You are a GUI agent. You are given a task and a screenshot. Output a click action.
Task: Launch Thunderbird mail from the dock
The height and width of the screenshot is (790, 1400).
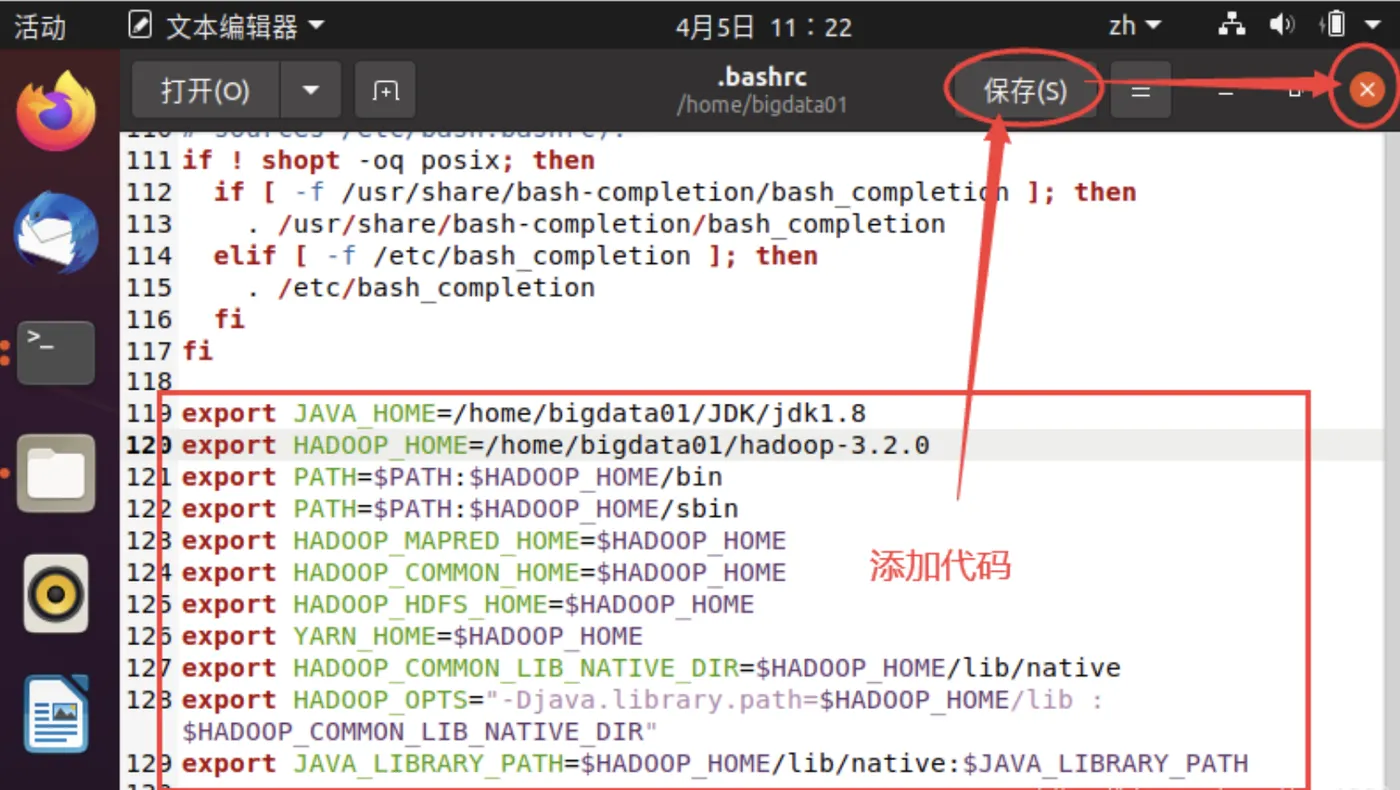pos(56,233)
